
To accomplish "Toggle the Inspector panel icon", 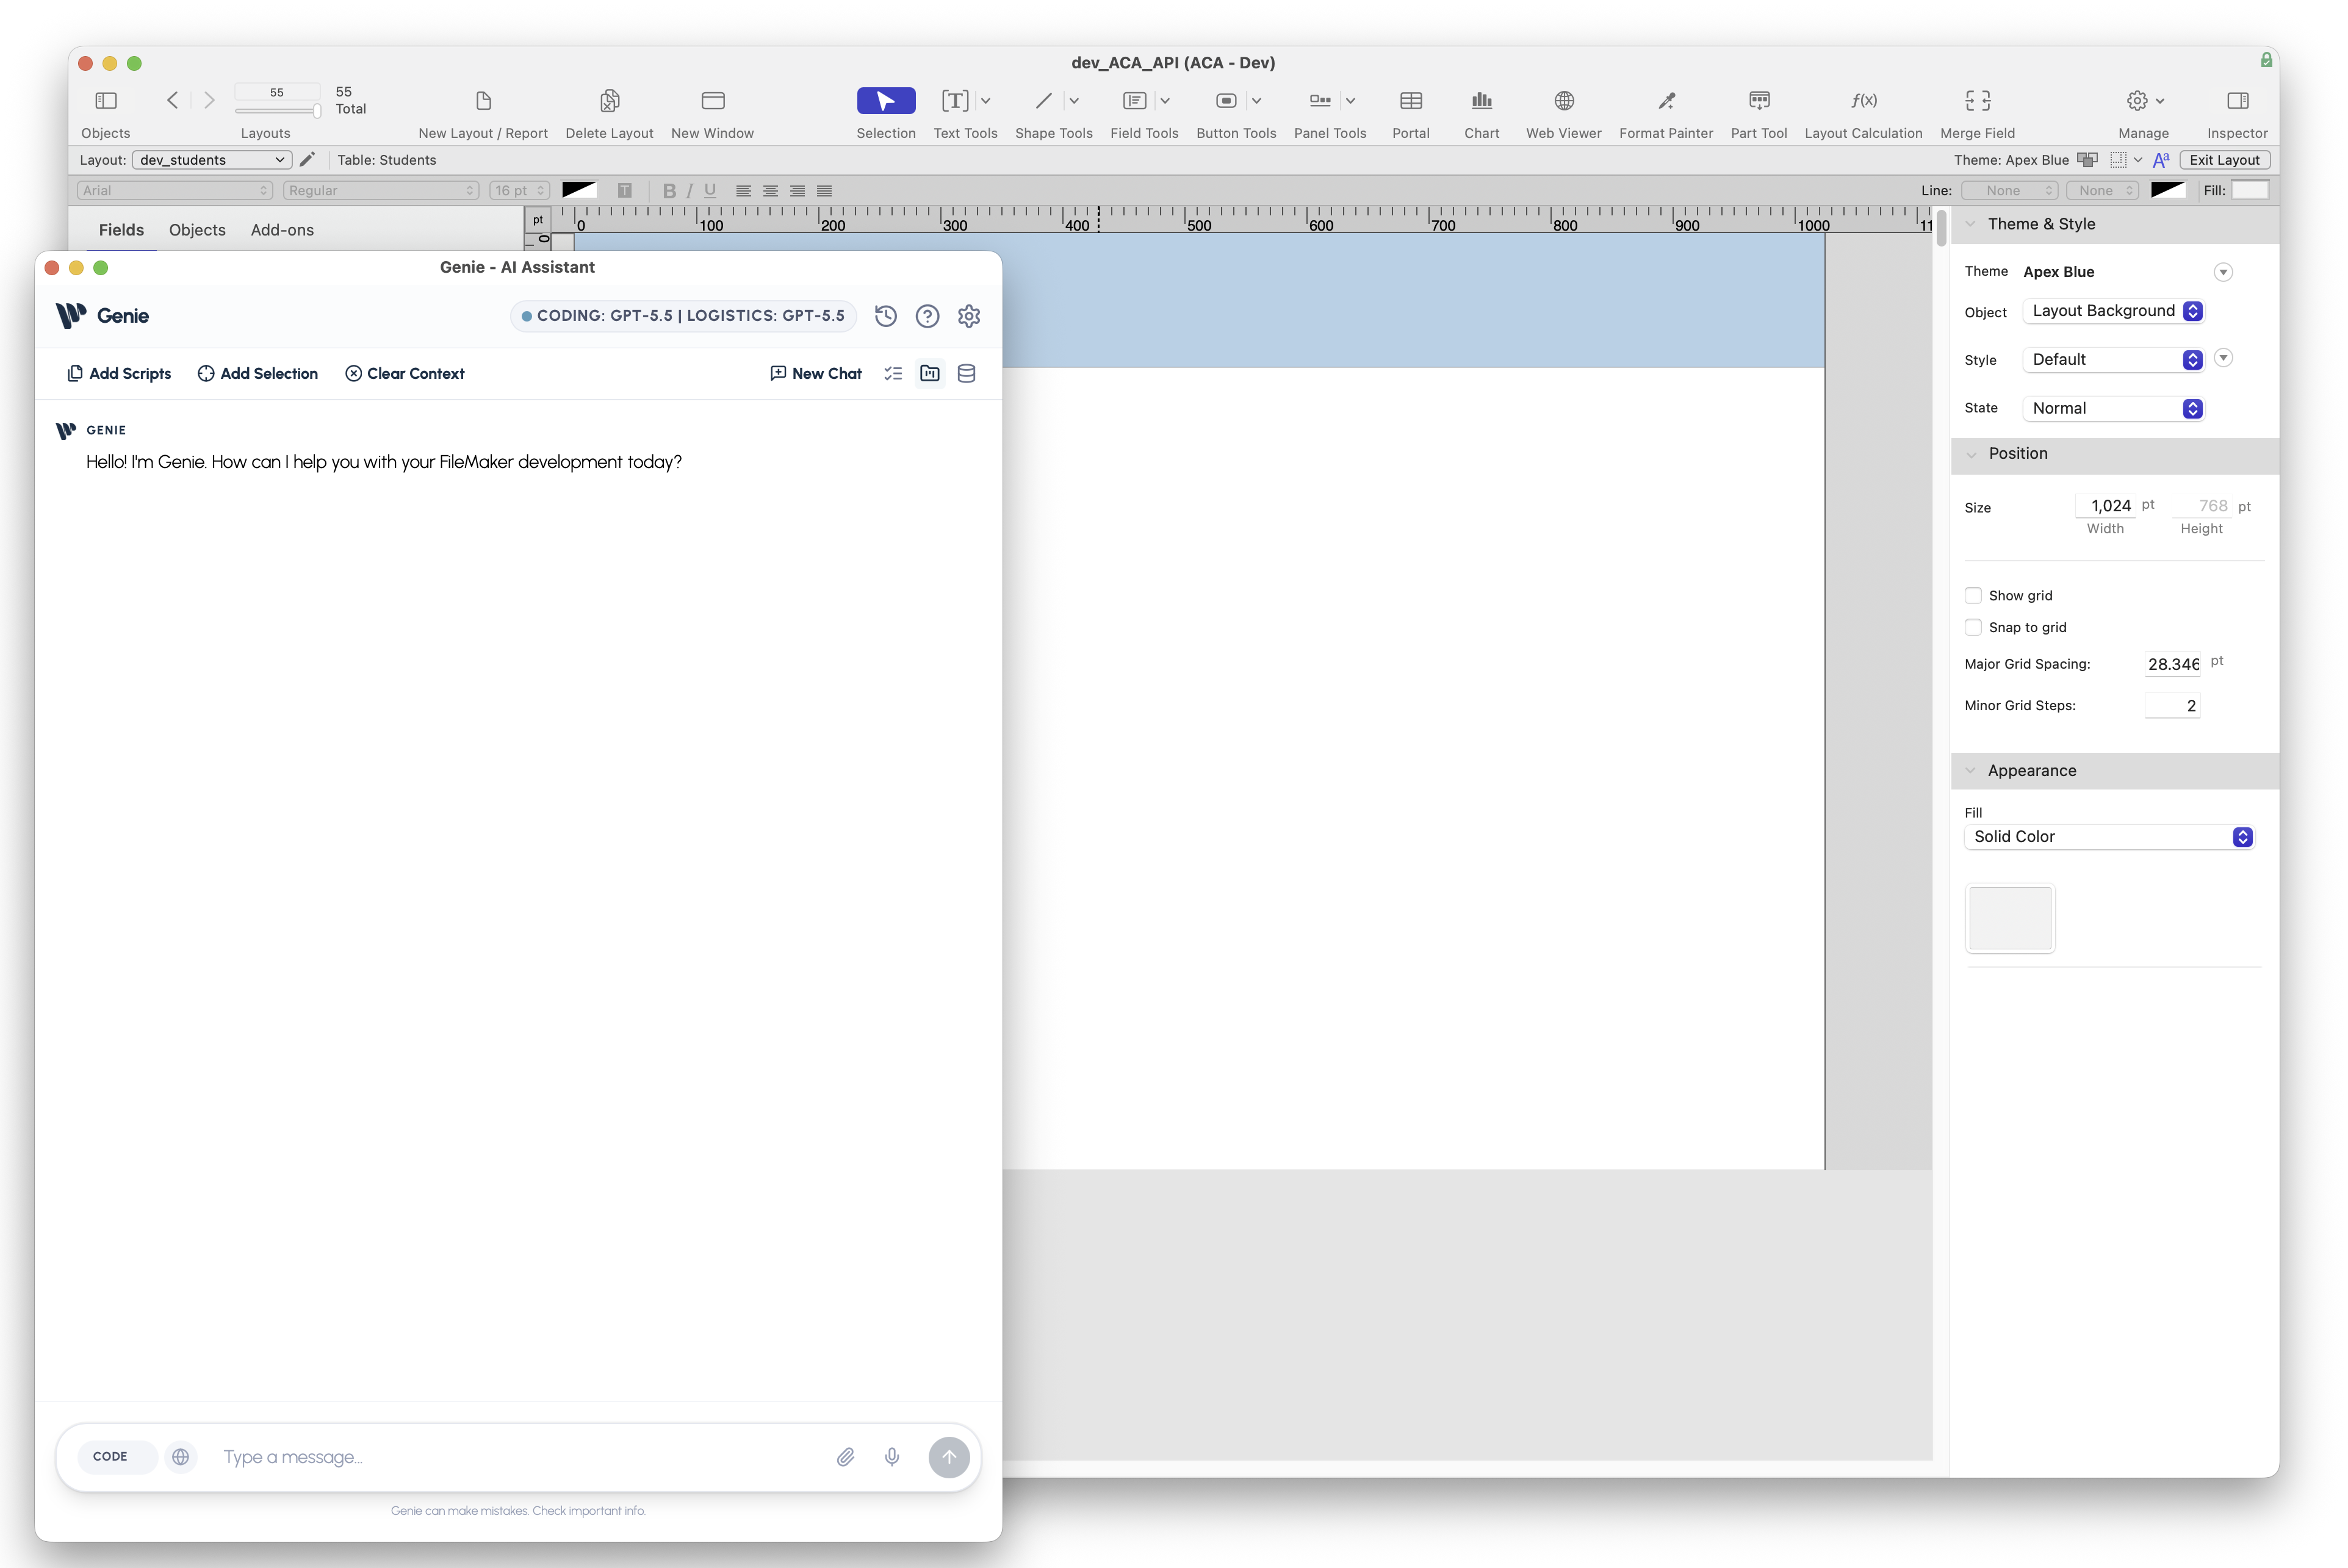I will point(2237,101).
